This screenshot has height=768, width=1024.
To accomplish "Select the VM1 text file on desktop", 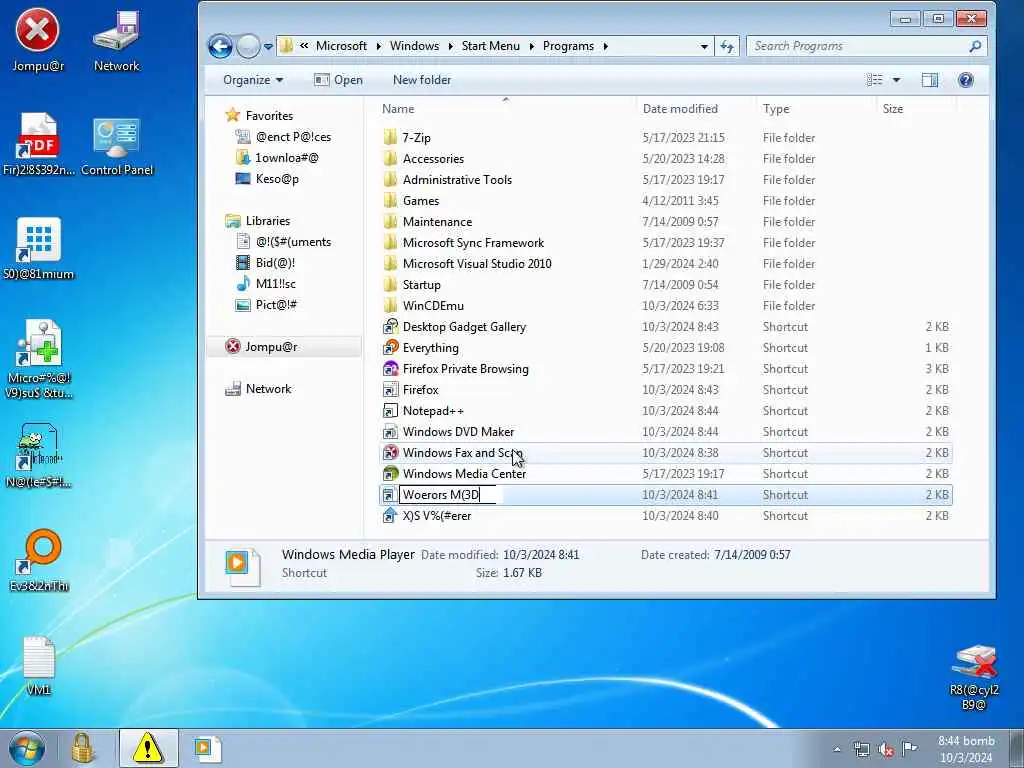I will click(x=39, y=666).
